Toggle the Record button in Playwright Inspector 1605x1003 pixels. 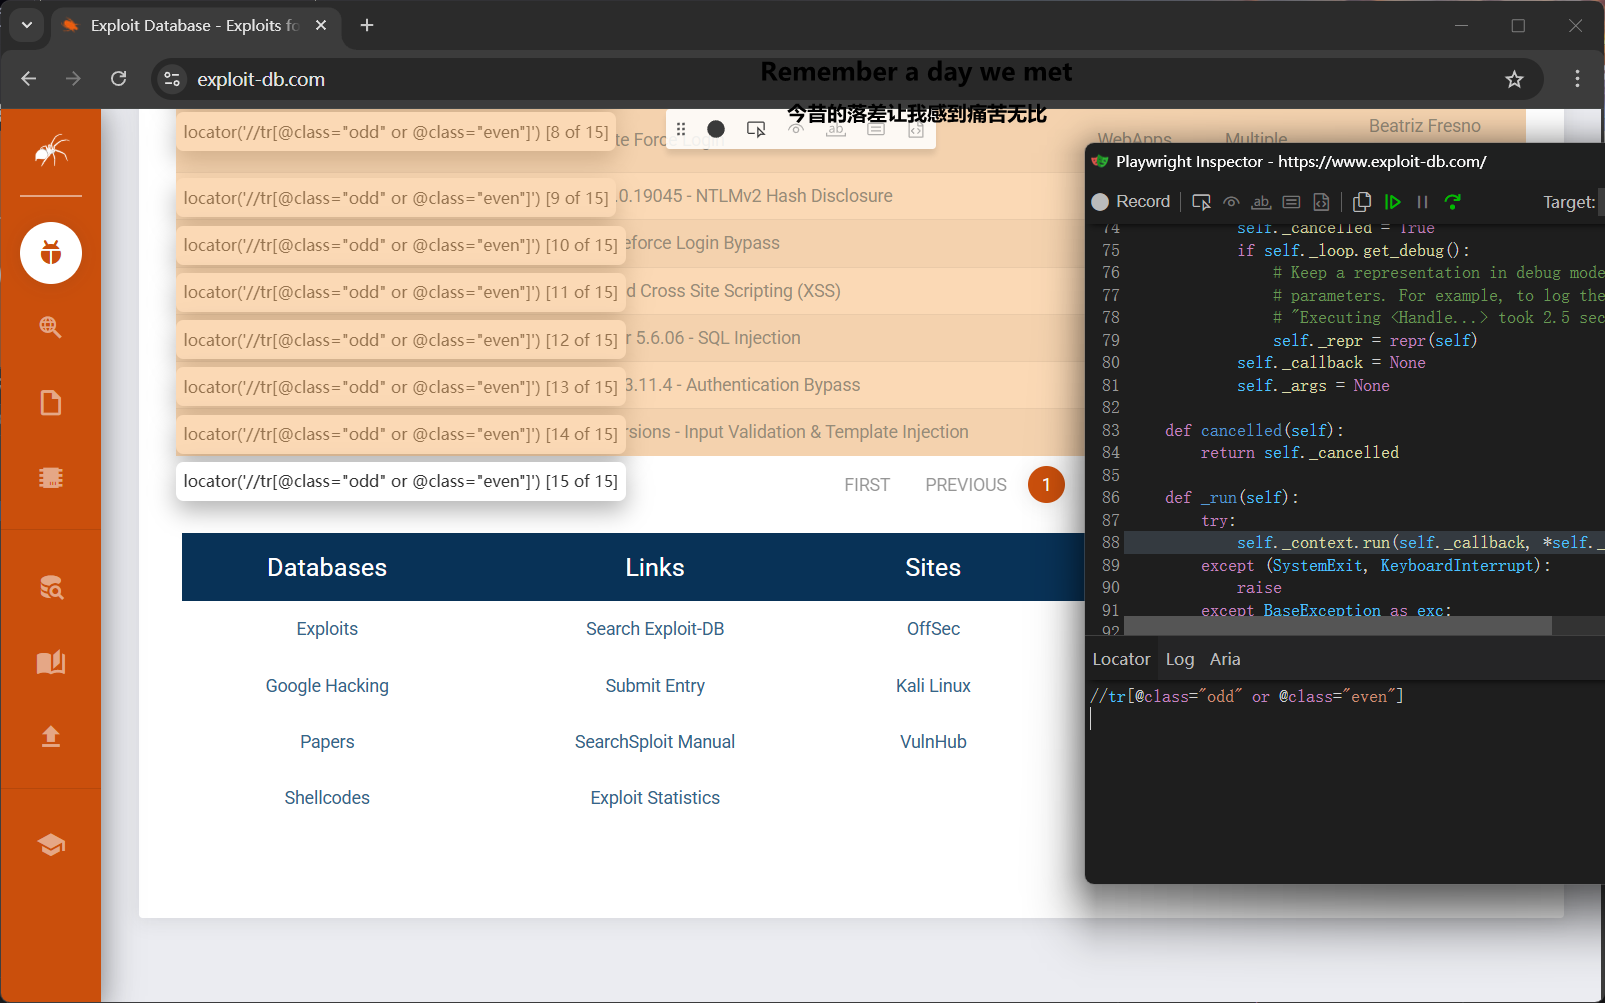(1131, 202)
